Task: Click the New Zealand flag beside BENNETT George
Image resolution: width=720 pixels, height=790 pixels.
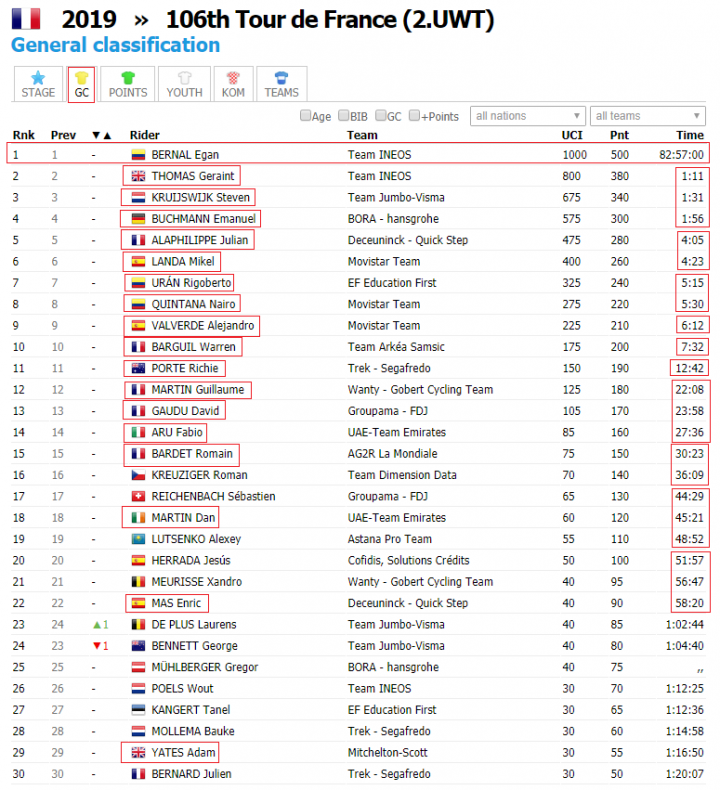Action: pos(138,646)
